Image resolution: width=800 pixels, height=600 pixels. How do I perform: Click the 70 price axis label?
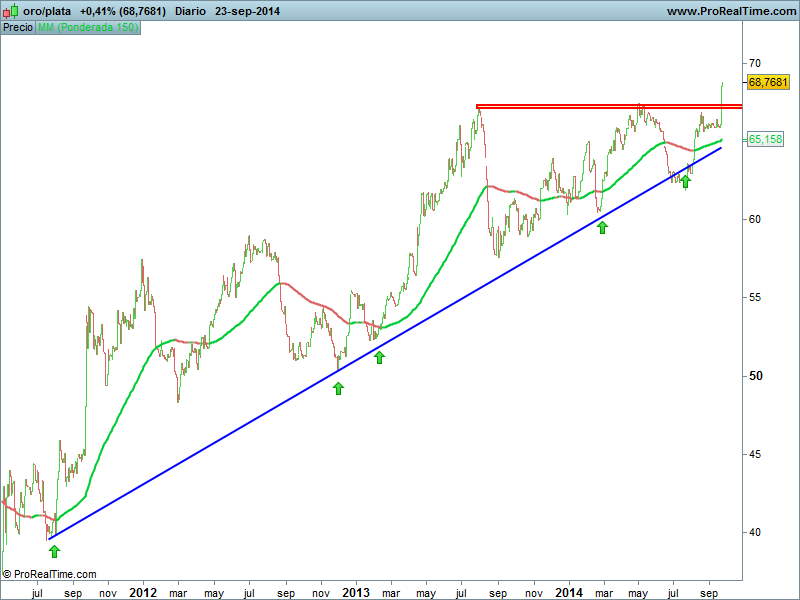point(755,63)
